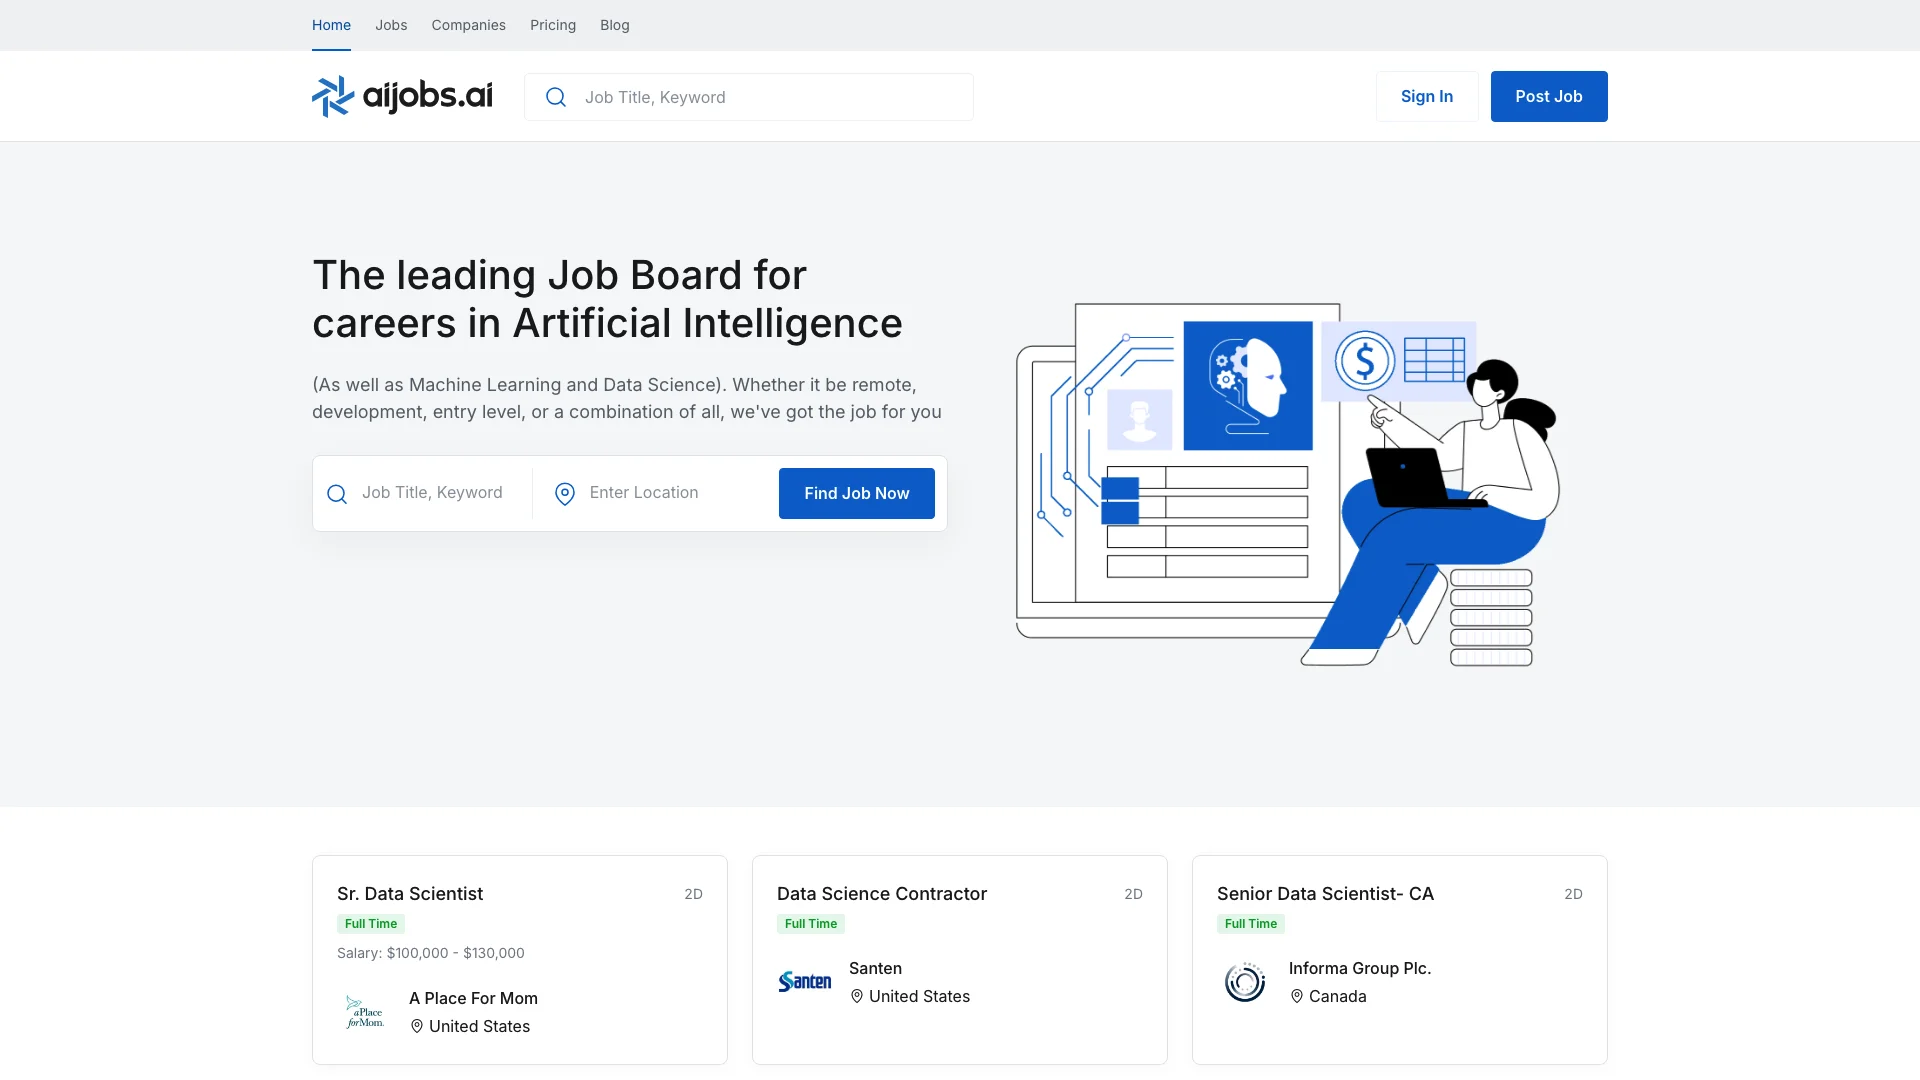Click the Informa Group Plc logo icon
Viewport: 1920px width, 1080px height.
point(1244,981)
